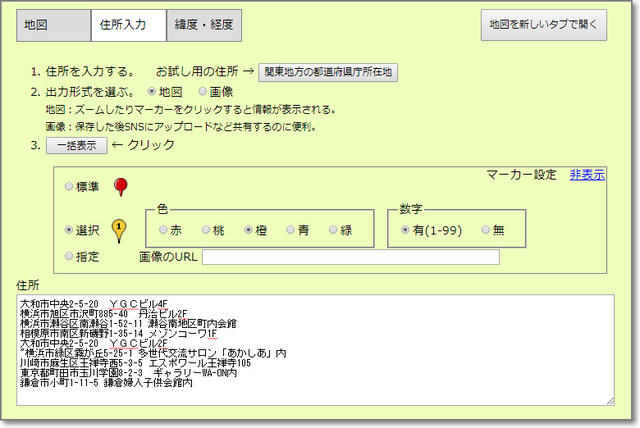Screen dimensions: 640x428
Task: Choose 赤 color radio option
Action: (164, 230)
